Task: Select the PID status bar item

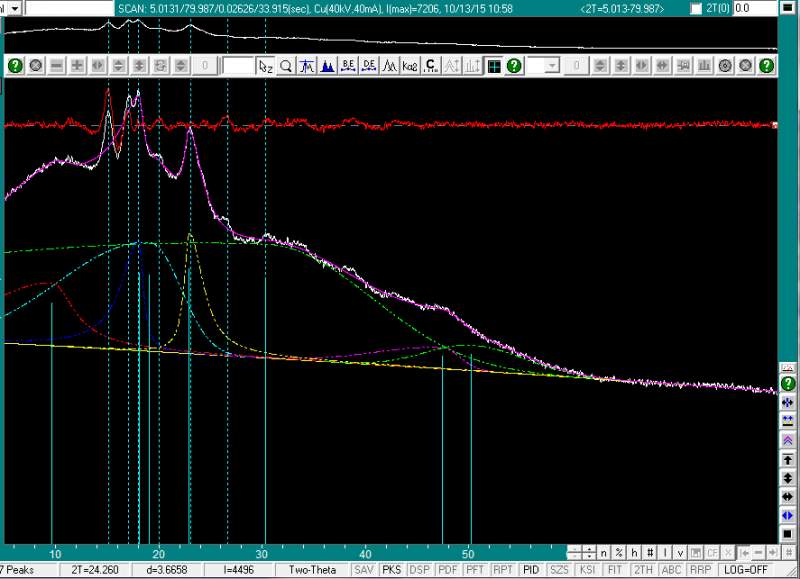Action: [531, 570]
